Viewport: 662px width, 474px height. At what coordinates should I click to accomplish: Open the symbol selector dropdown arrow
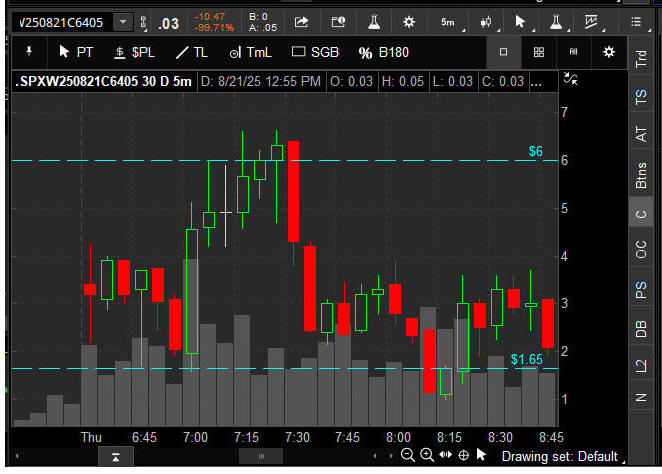(122, 21)
